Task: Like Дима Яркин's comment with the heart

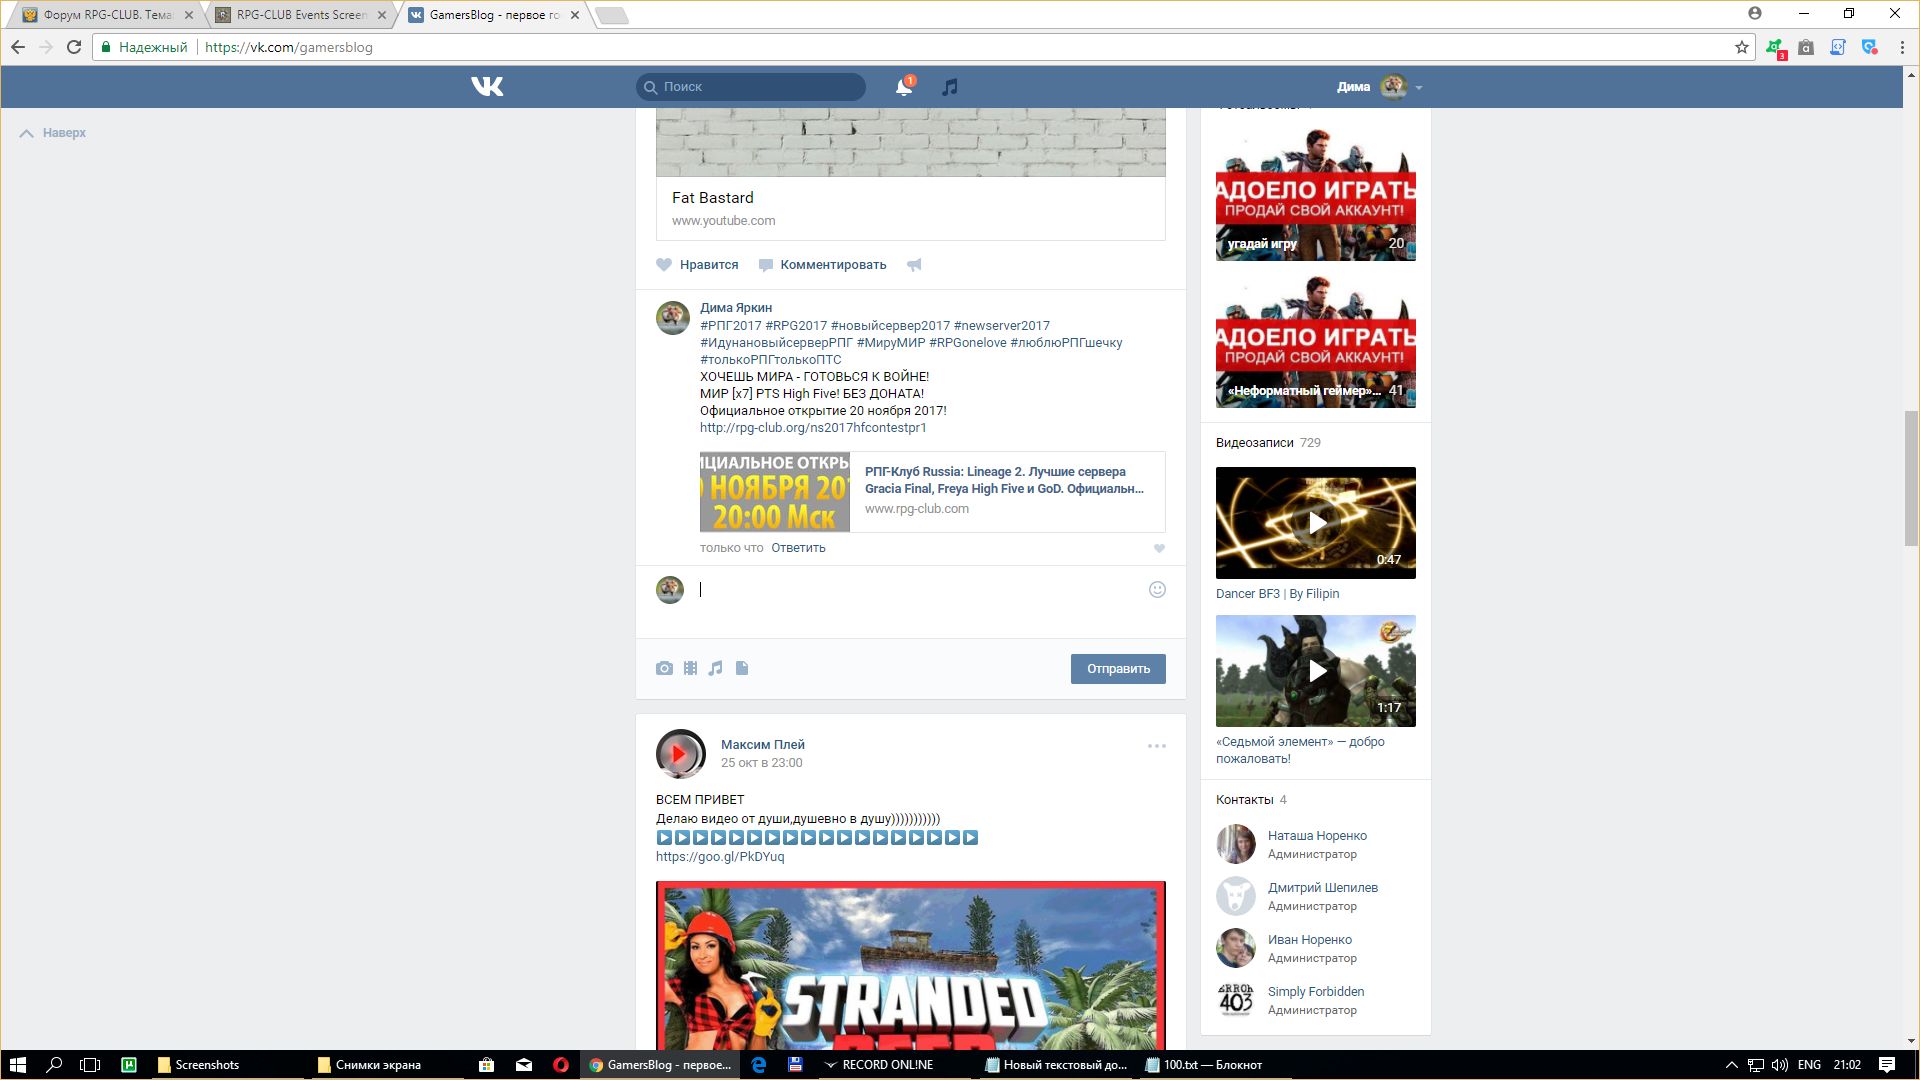Action: coord(1159,548)
